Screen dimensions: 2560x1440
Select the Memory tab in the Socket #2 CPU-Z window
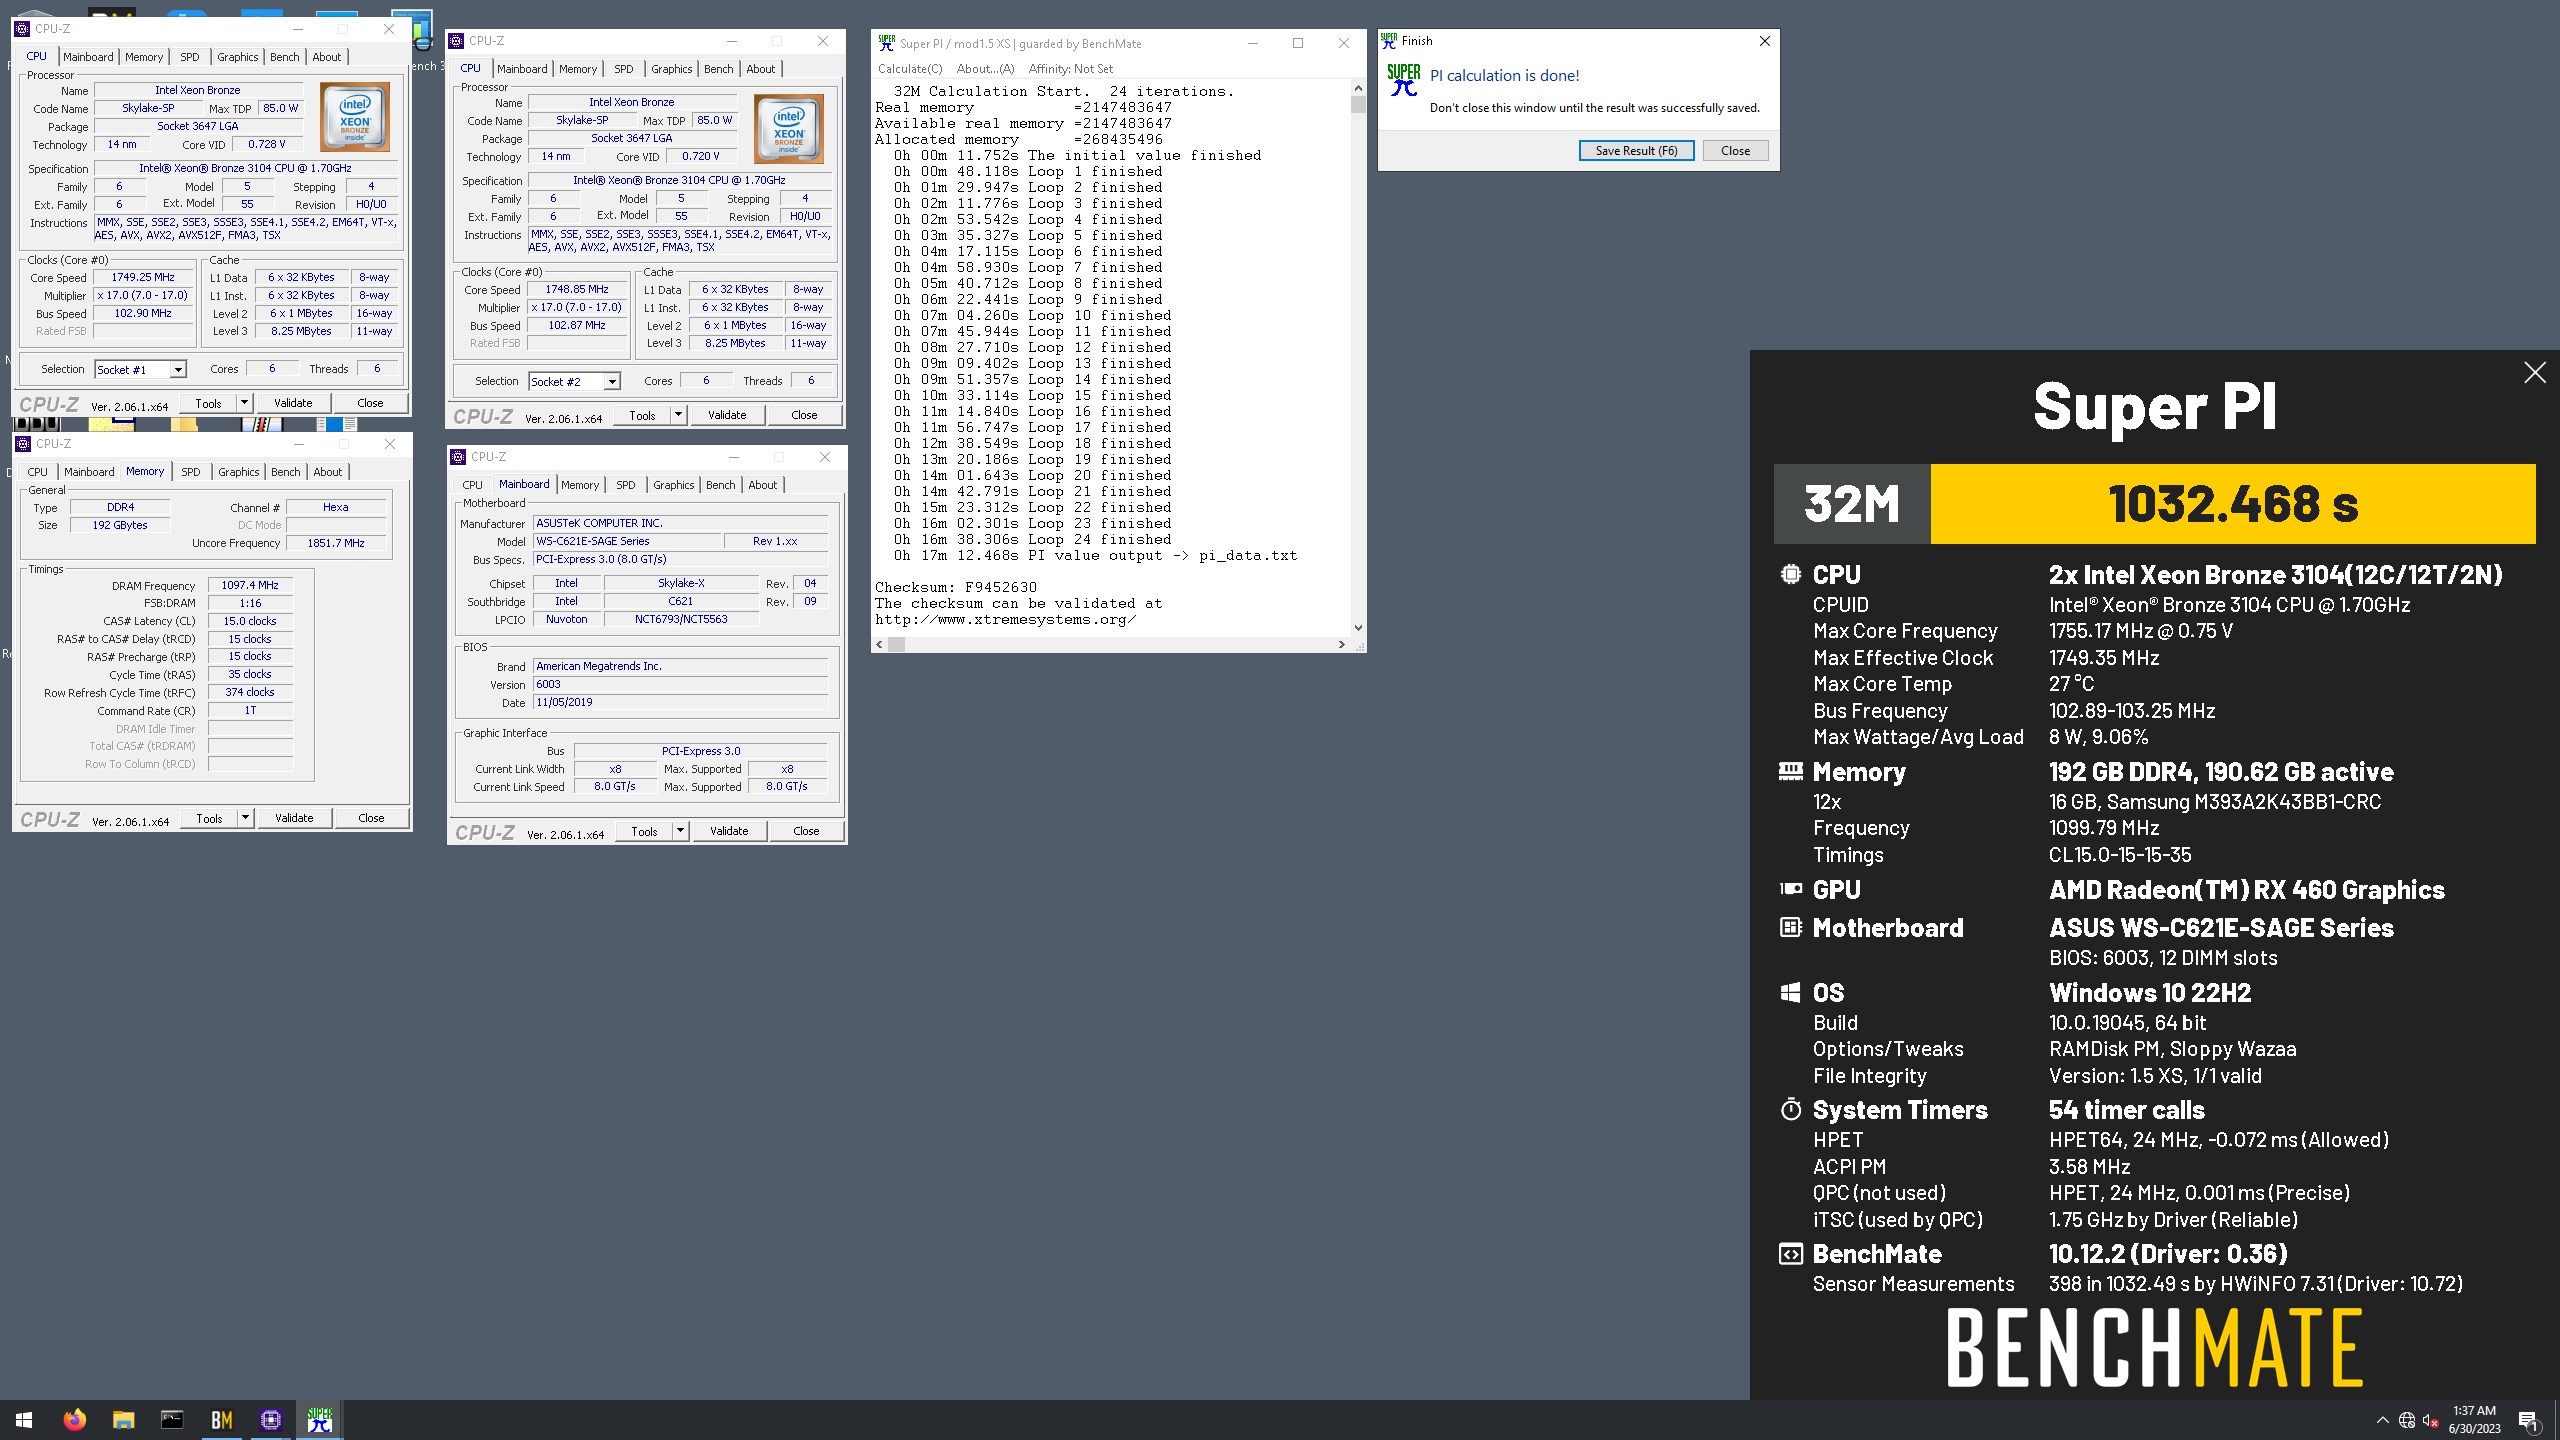click(x=578, y=69)
